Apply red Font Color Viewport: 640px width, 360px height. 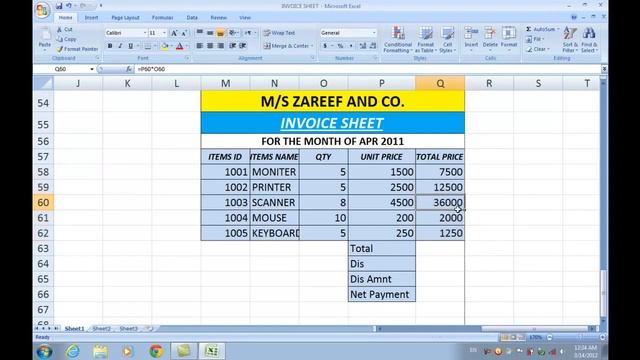coord(180,46)
